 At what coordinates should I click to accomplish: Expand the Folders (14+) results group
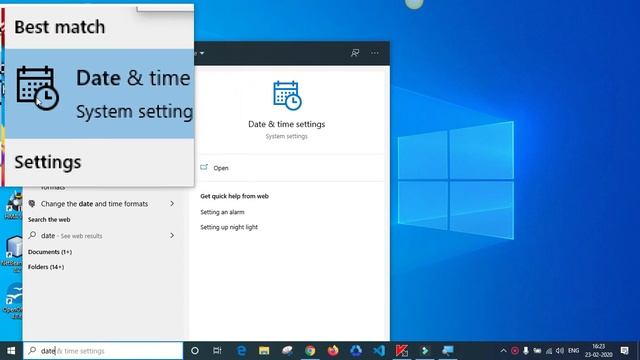(46, 267)
